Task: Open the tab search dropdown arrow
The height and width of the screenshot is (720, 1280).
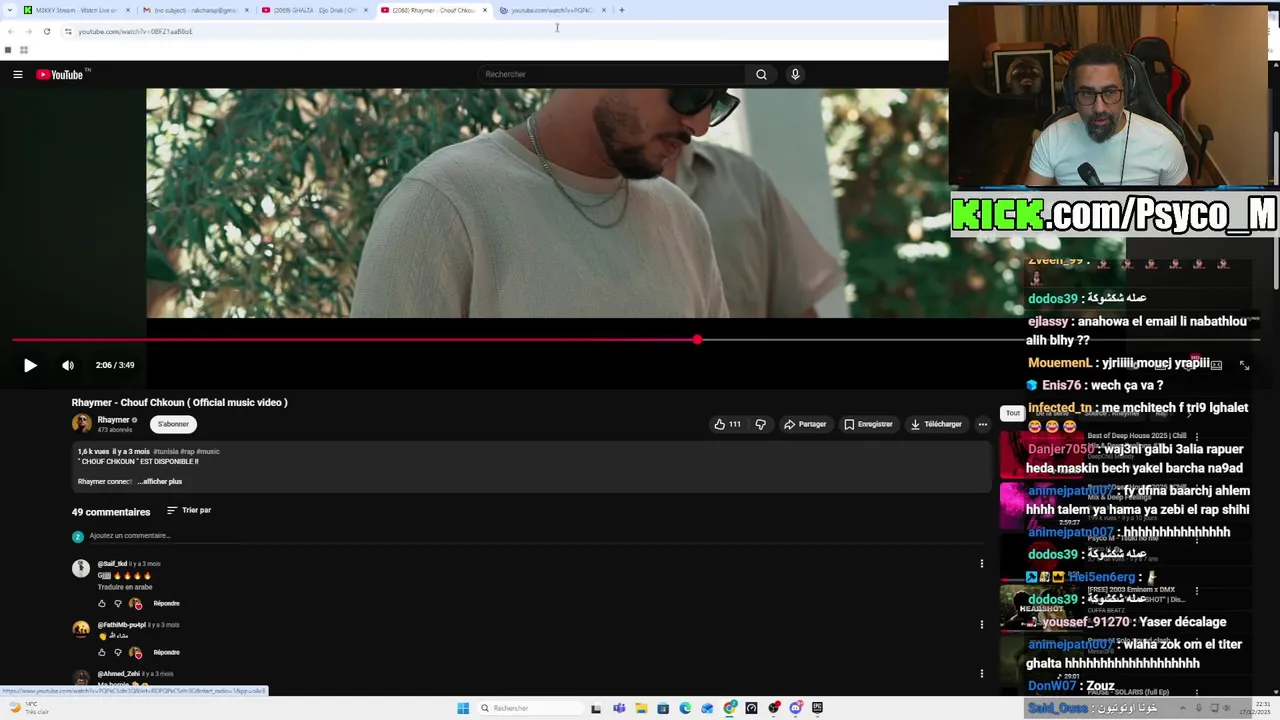Action: pos(9,10)
